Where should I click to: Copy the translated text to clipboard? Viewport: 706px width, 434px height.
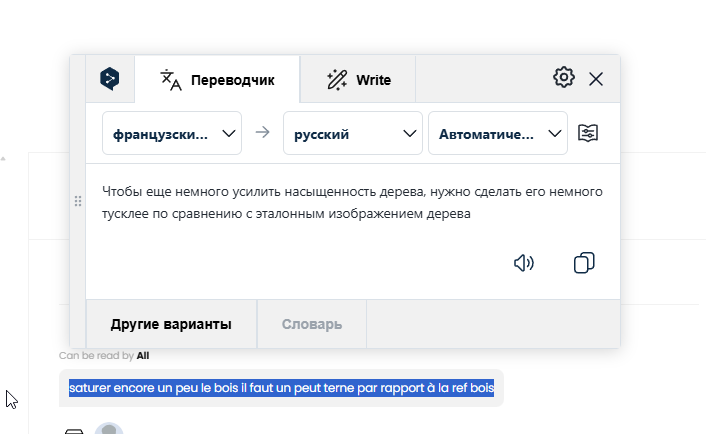tap(584, 262)
